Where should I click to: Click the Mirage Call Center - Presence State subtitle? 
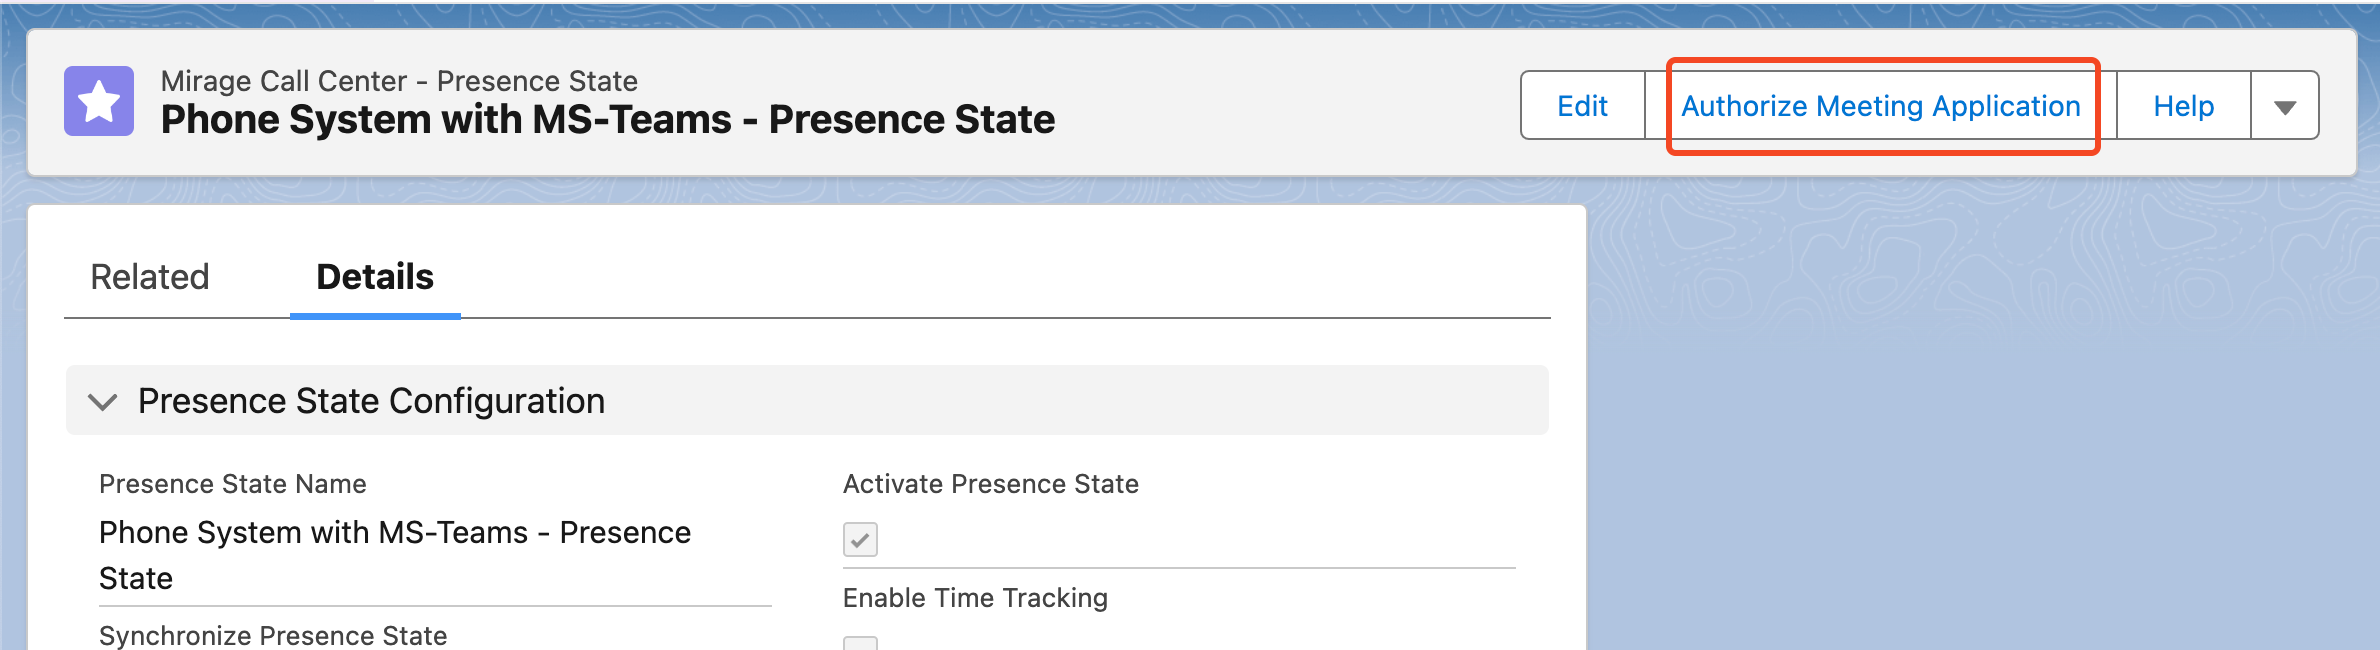[399, 81]
